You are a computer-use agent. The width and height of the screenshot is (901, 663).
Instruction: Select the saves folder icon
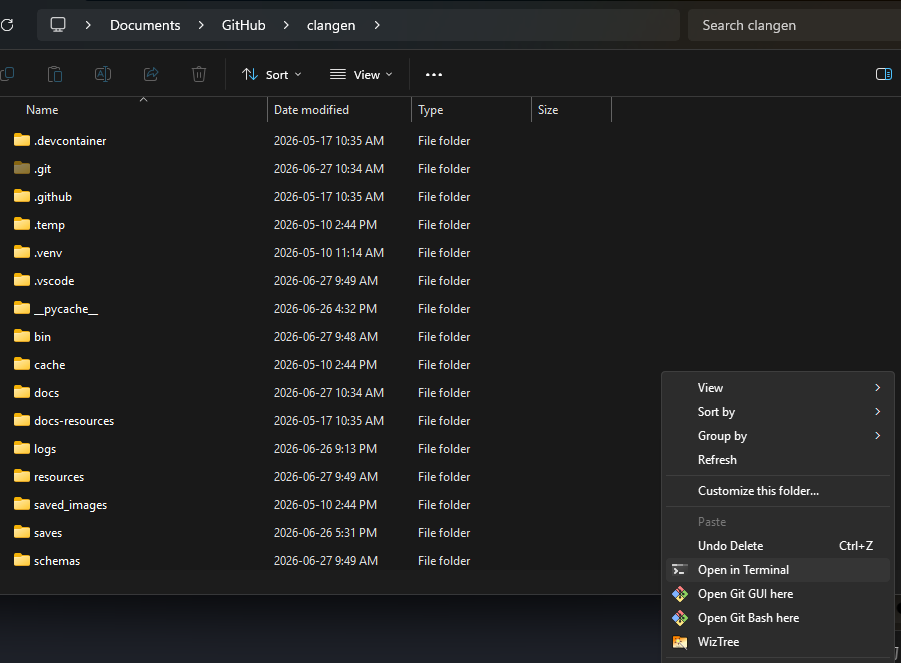(22, 533)
